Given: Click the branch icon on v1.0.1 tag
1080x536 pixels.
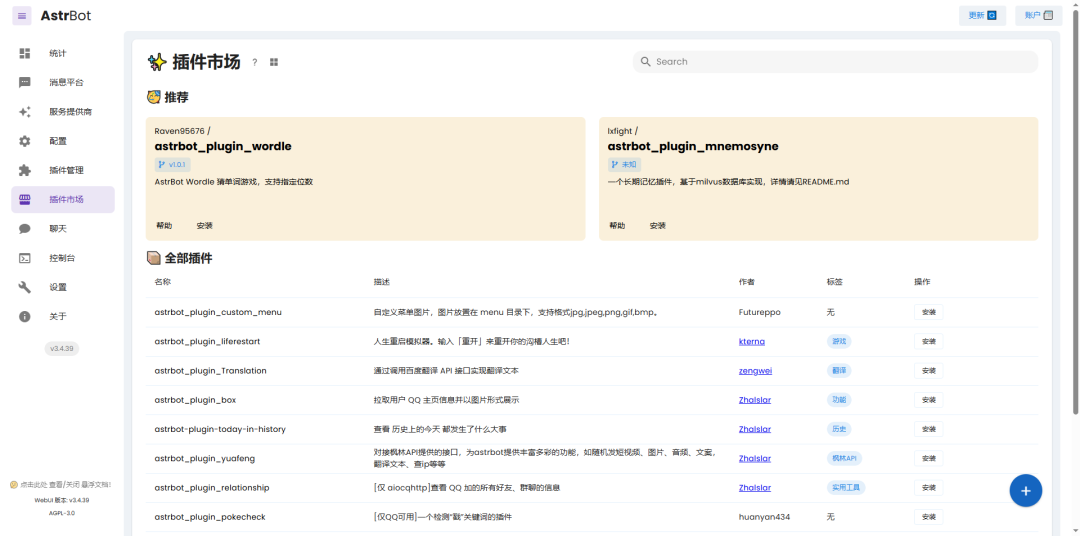Looking at the screenshot, I should pyautogui.click(x=162, y=165).
